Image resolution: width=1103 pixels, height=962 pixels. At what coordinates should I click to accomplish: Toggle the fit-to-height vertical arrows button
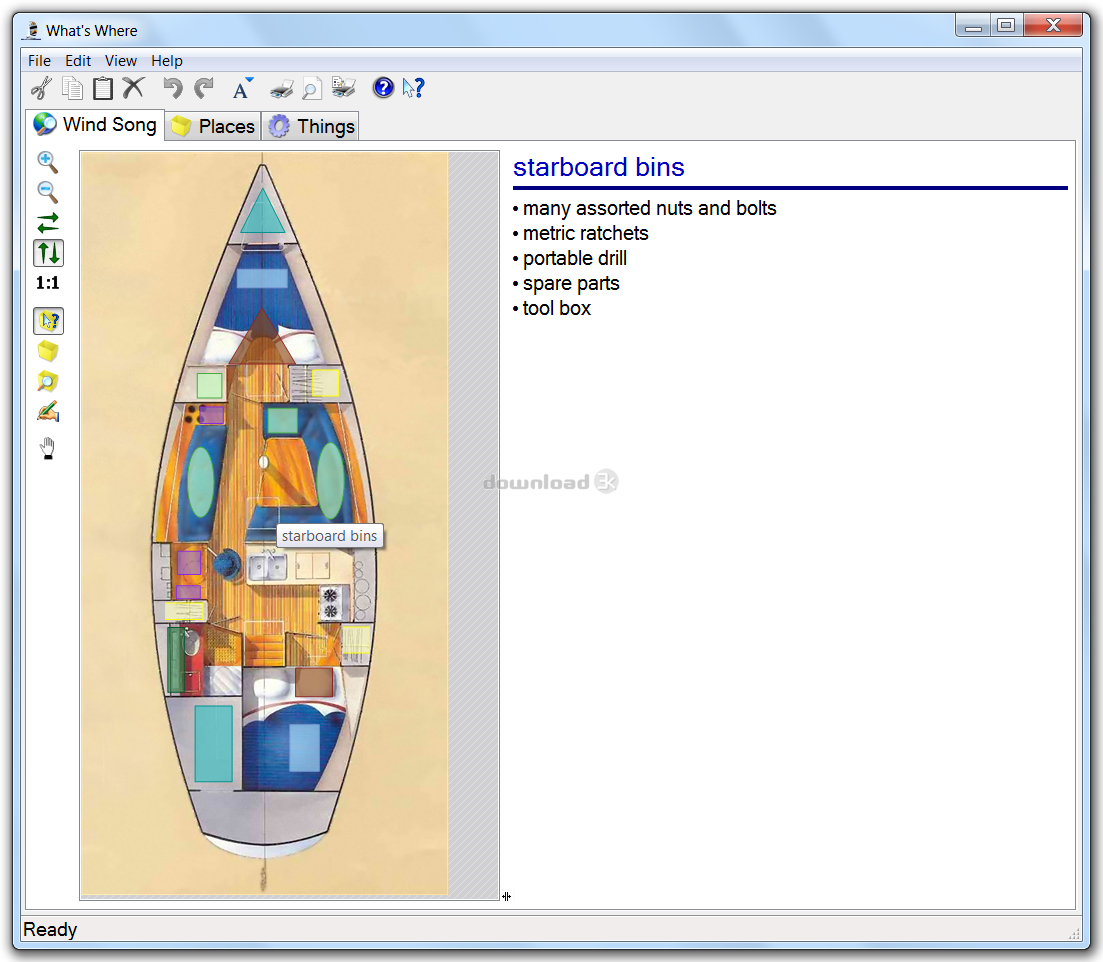(47, 253)
